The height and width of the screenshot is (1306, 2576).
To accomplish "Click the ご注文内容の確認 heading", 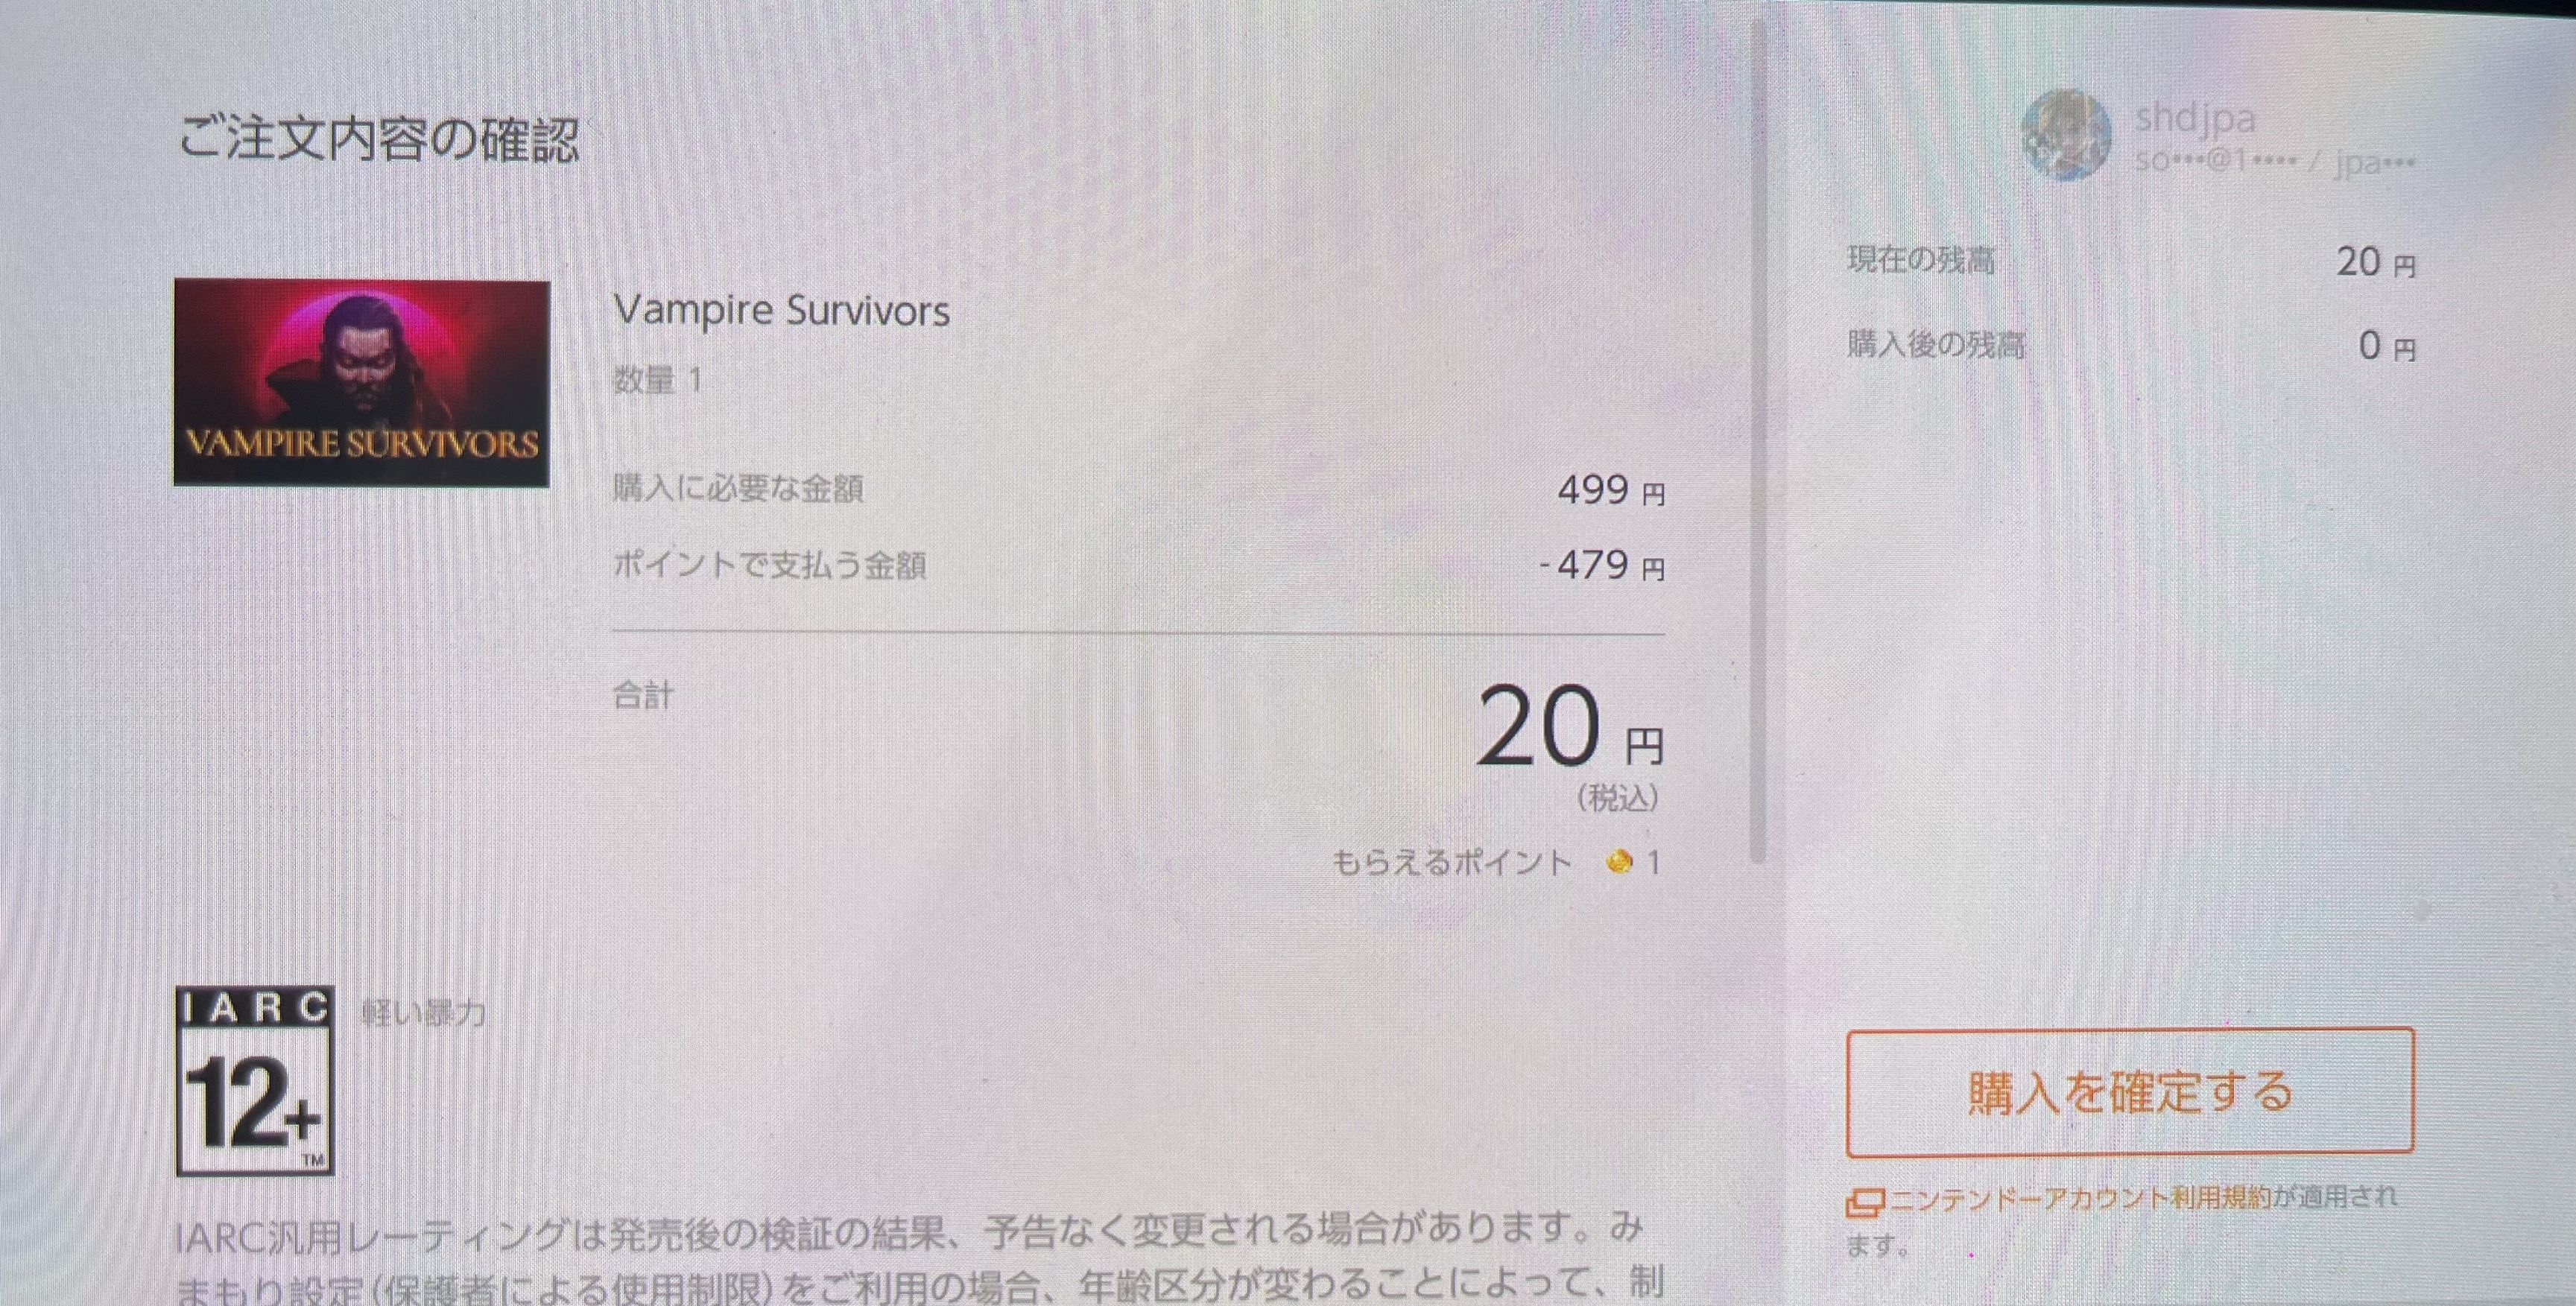I will click(x=378, y=139).
